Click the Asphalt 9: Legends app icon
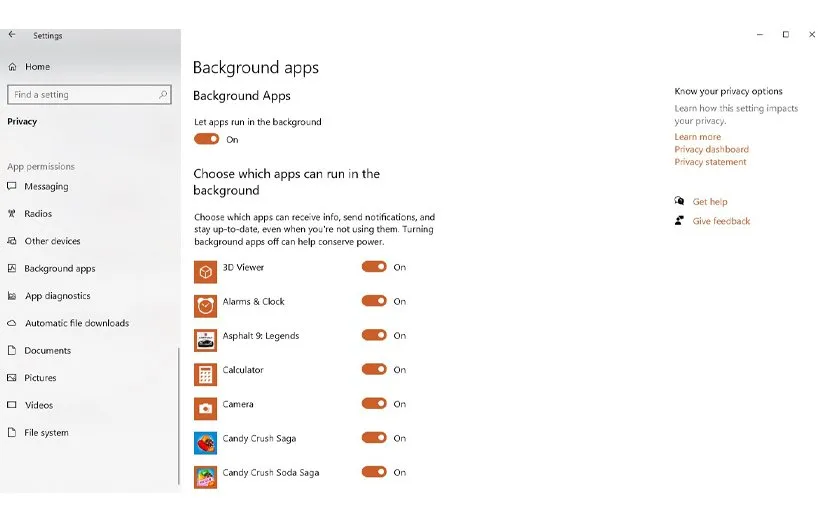Viewport: 822px width, 522px height. [x=205, y=340]
